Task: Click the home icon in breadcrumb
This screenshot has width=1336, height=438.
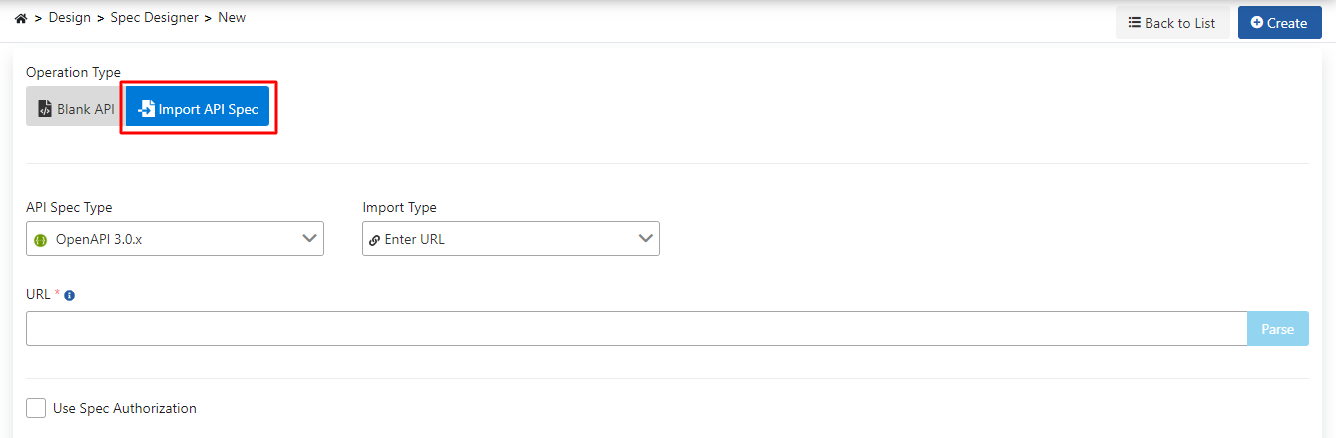Action: [x=21, y=18]
